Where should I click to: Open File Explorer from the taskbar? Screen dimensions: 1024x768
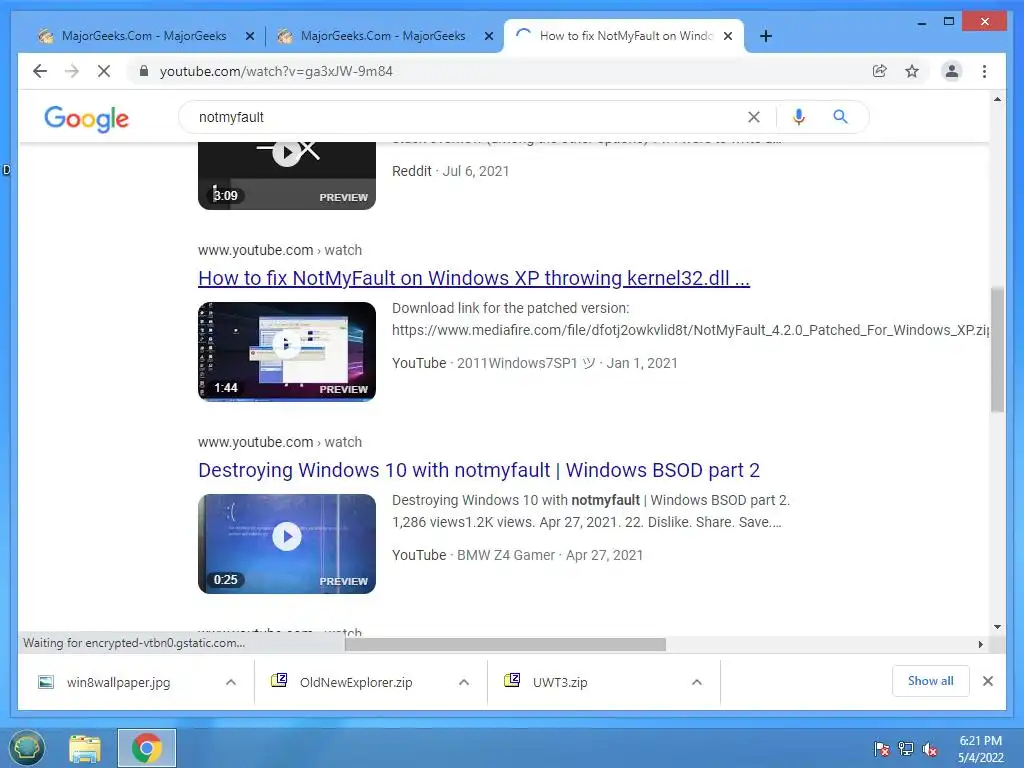click(85, 748)
